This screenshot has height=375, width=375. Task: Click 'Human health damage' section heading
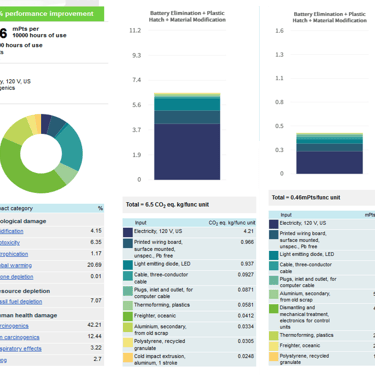(x=28, y=315)
